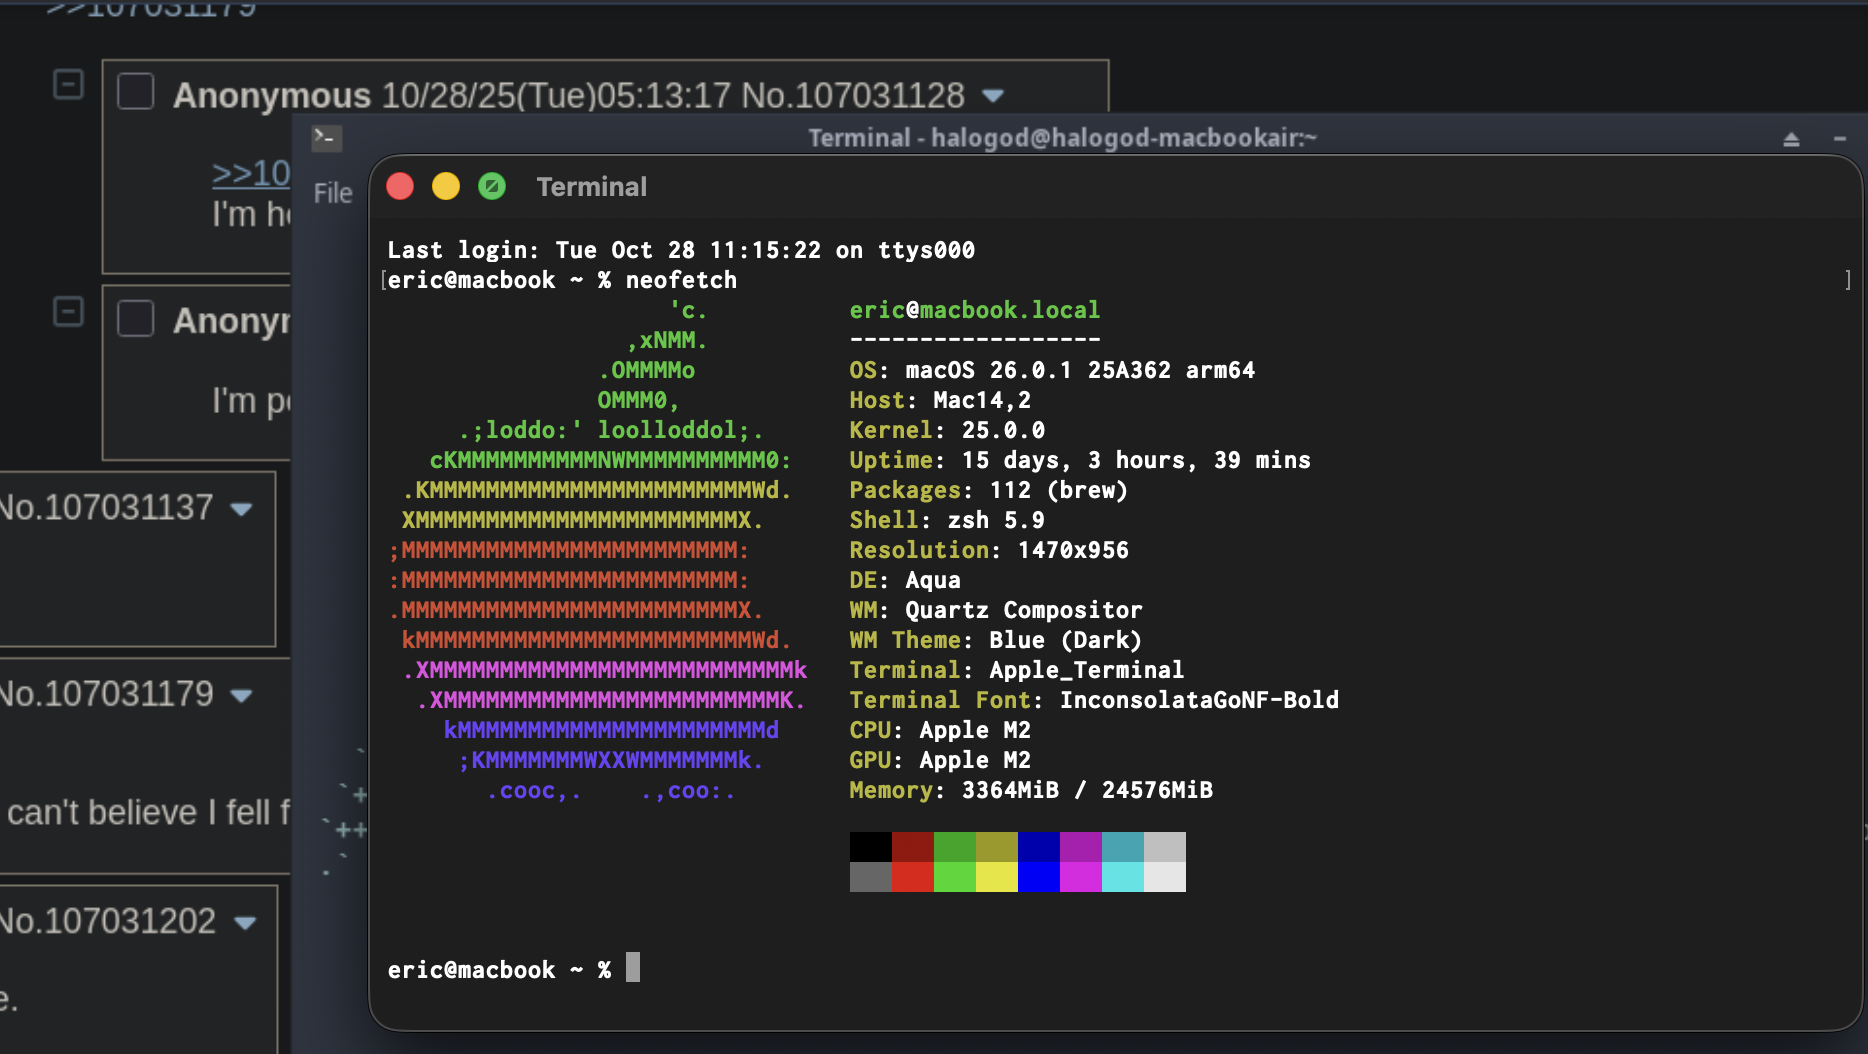Viewport: 1868px width, 1054px height.
Task: Click the 'Resolution: 1470x956' line
Action: pyautogui.click(x=989, y=550)
